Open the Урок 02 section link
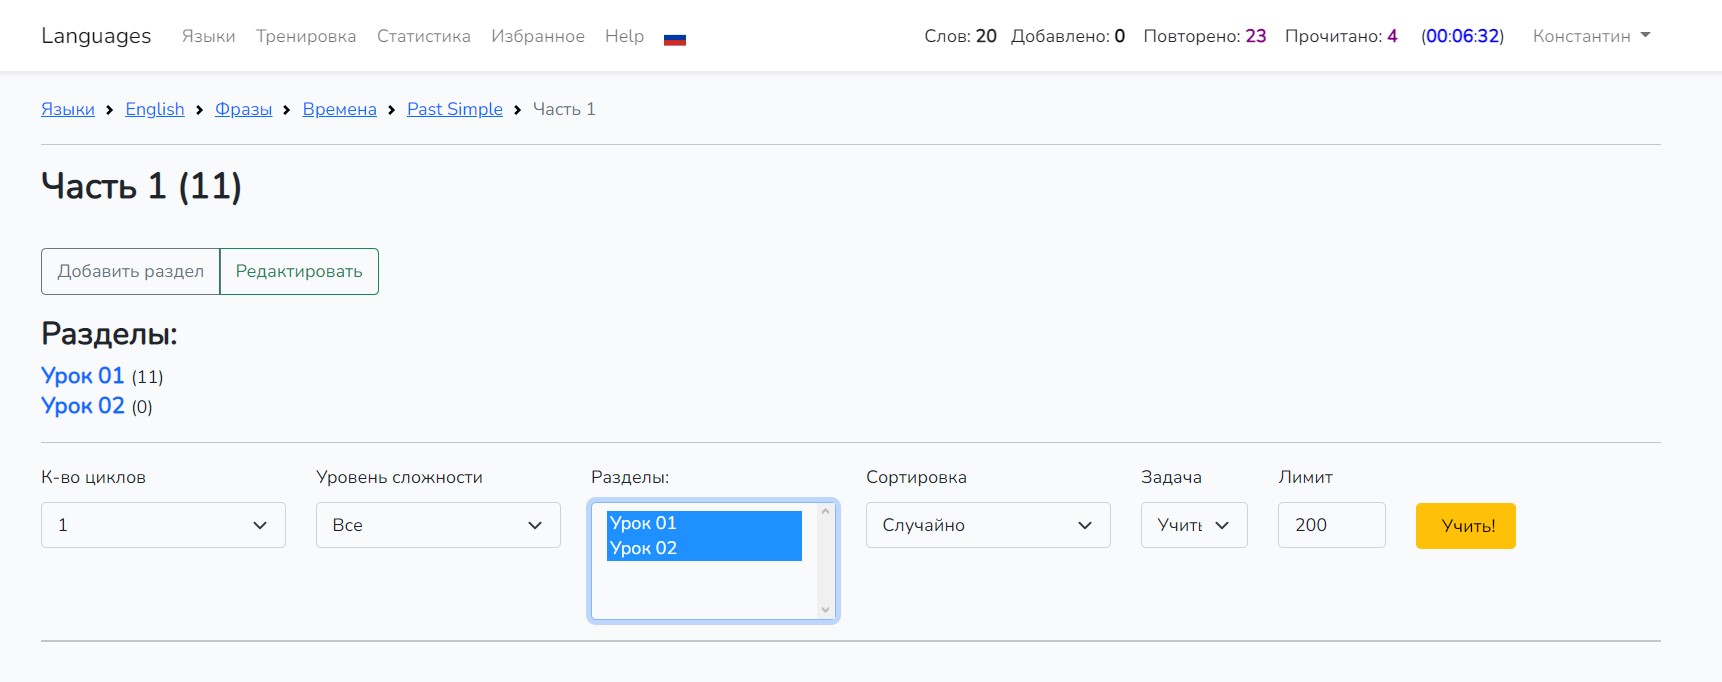 point(83,406)
